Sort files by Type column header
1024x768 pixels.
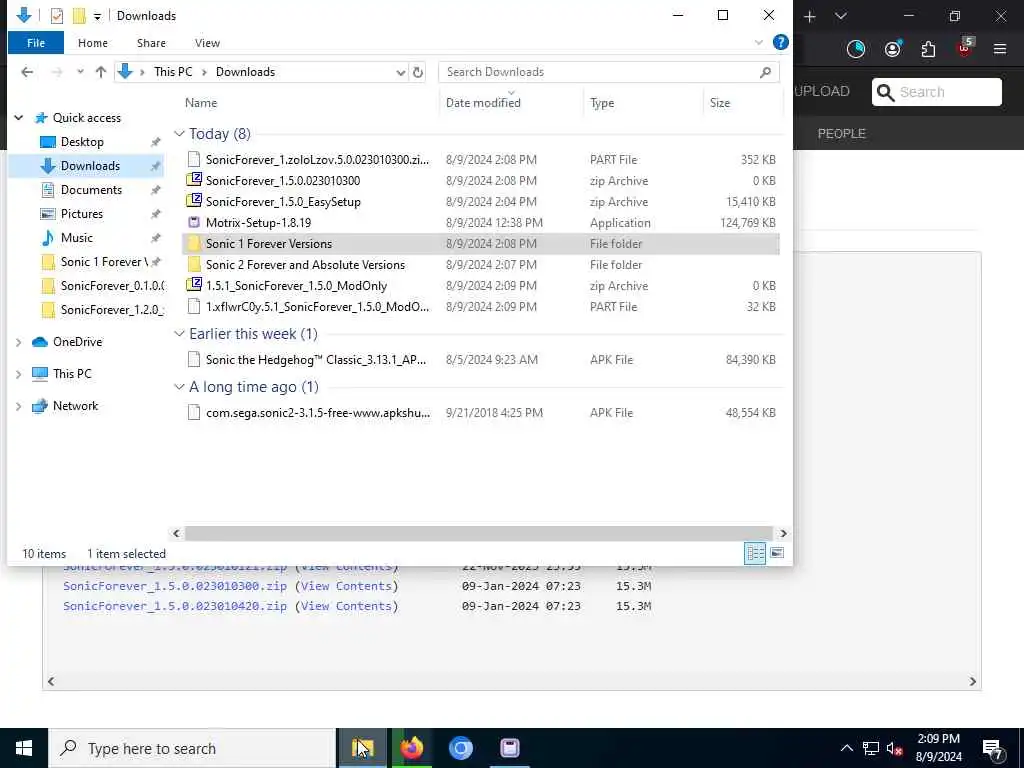(x=601, y=103)
